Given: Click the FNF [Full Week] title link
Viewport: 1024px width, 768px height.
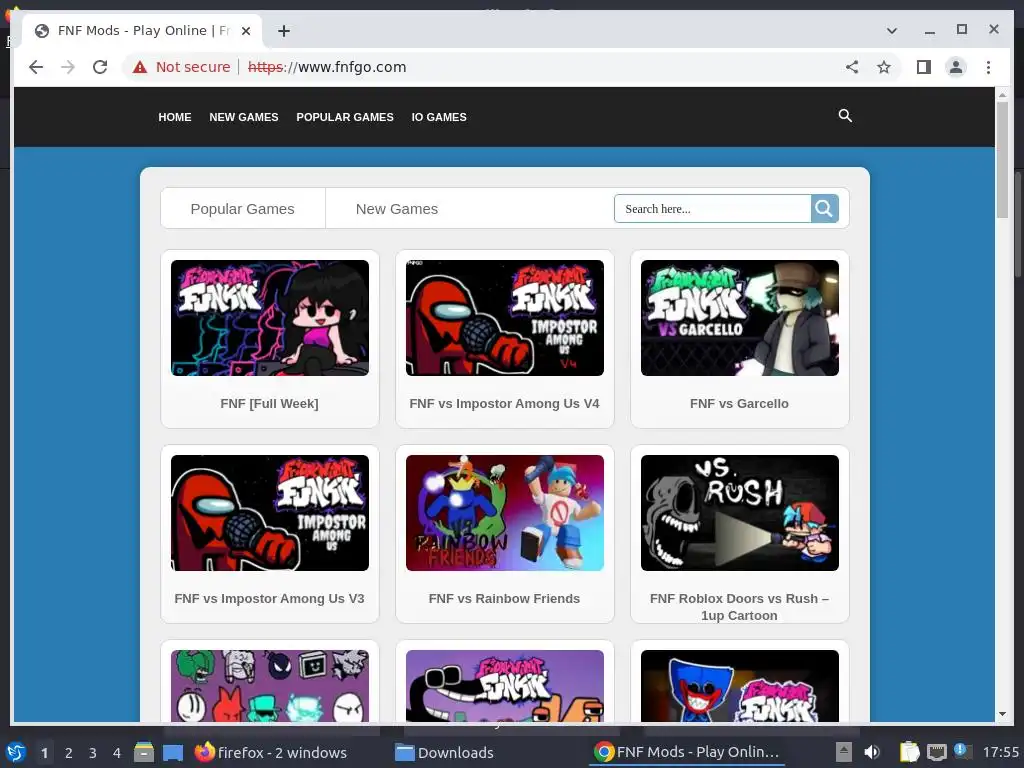Looking at the screenshot, I should (270, 404).
